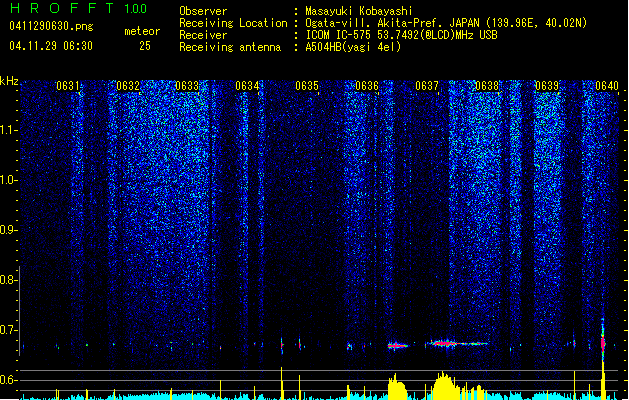Click the 0634 time marker
Image resolution: width=629 pixels, height=400 pixels.
point(247,86)
